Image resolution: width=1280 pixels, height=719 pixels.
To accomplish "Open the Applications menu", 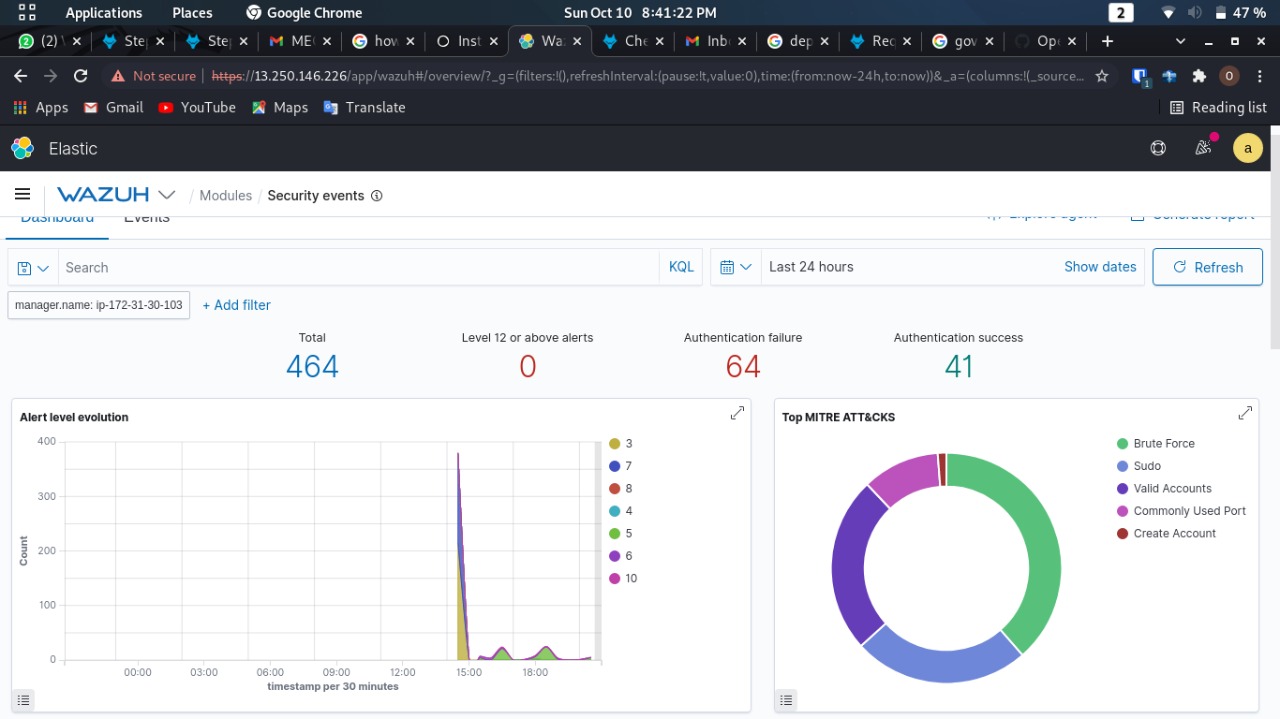I will pos(104,13).
